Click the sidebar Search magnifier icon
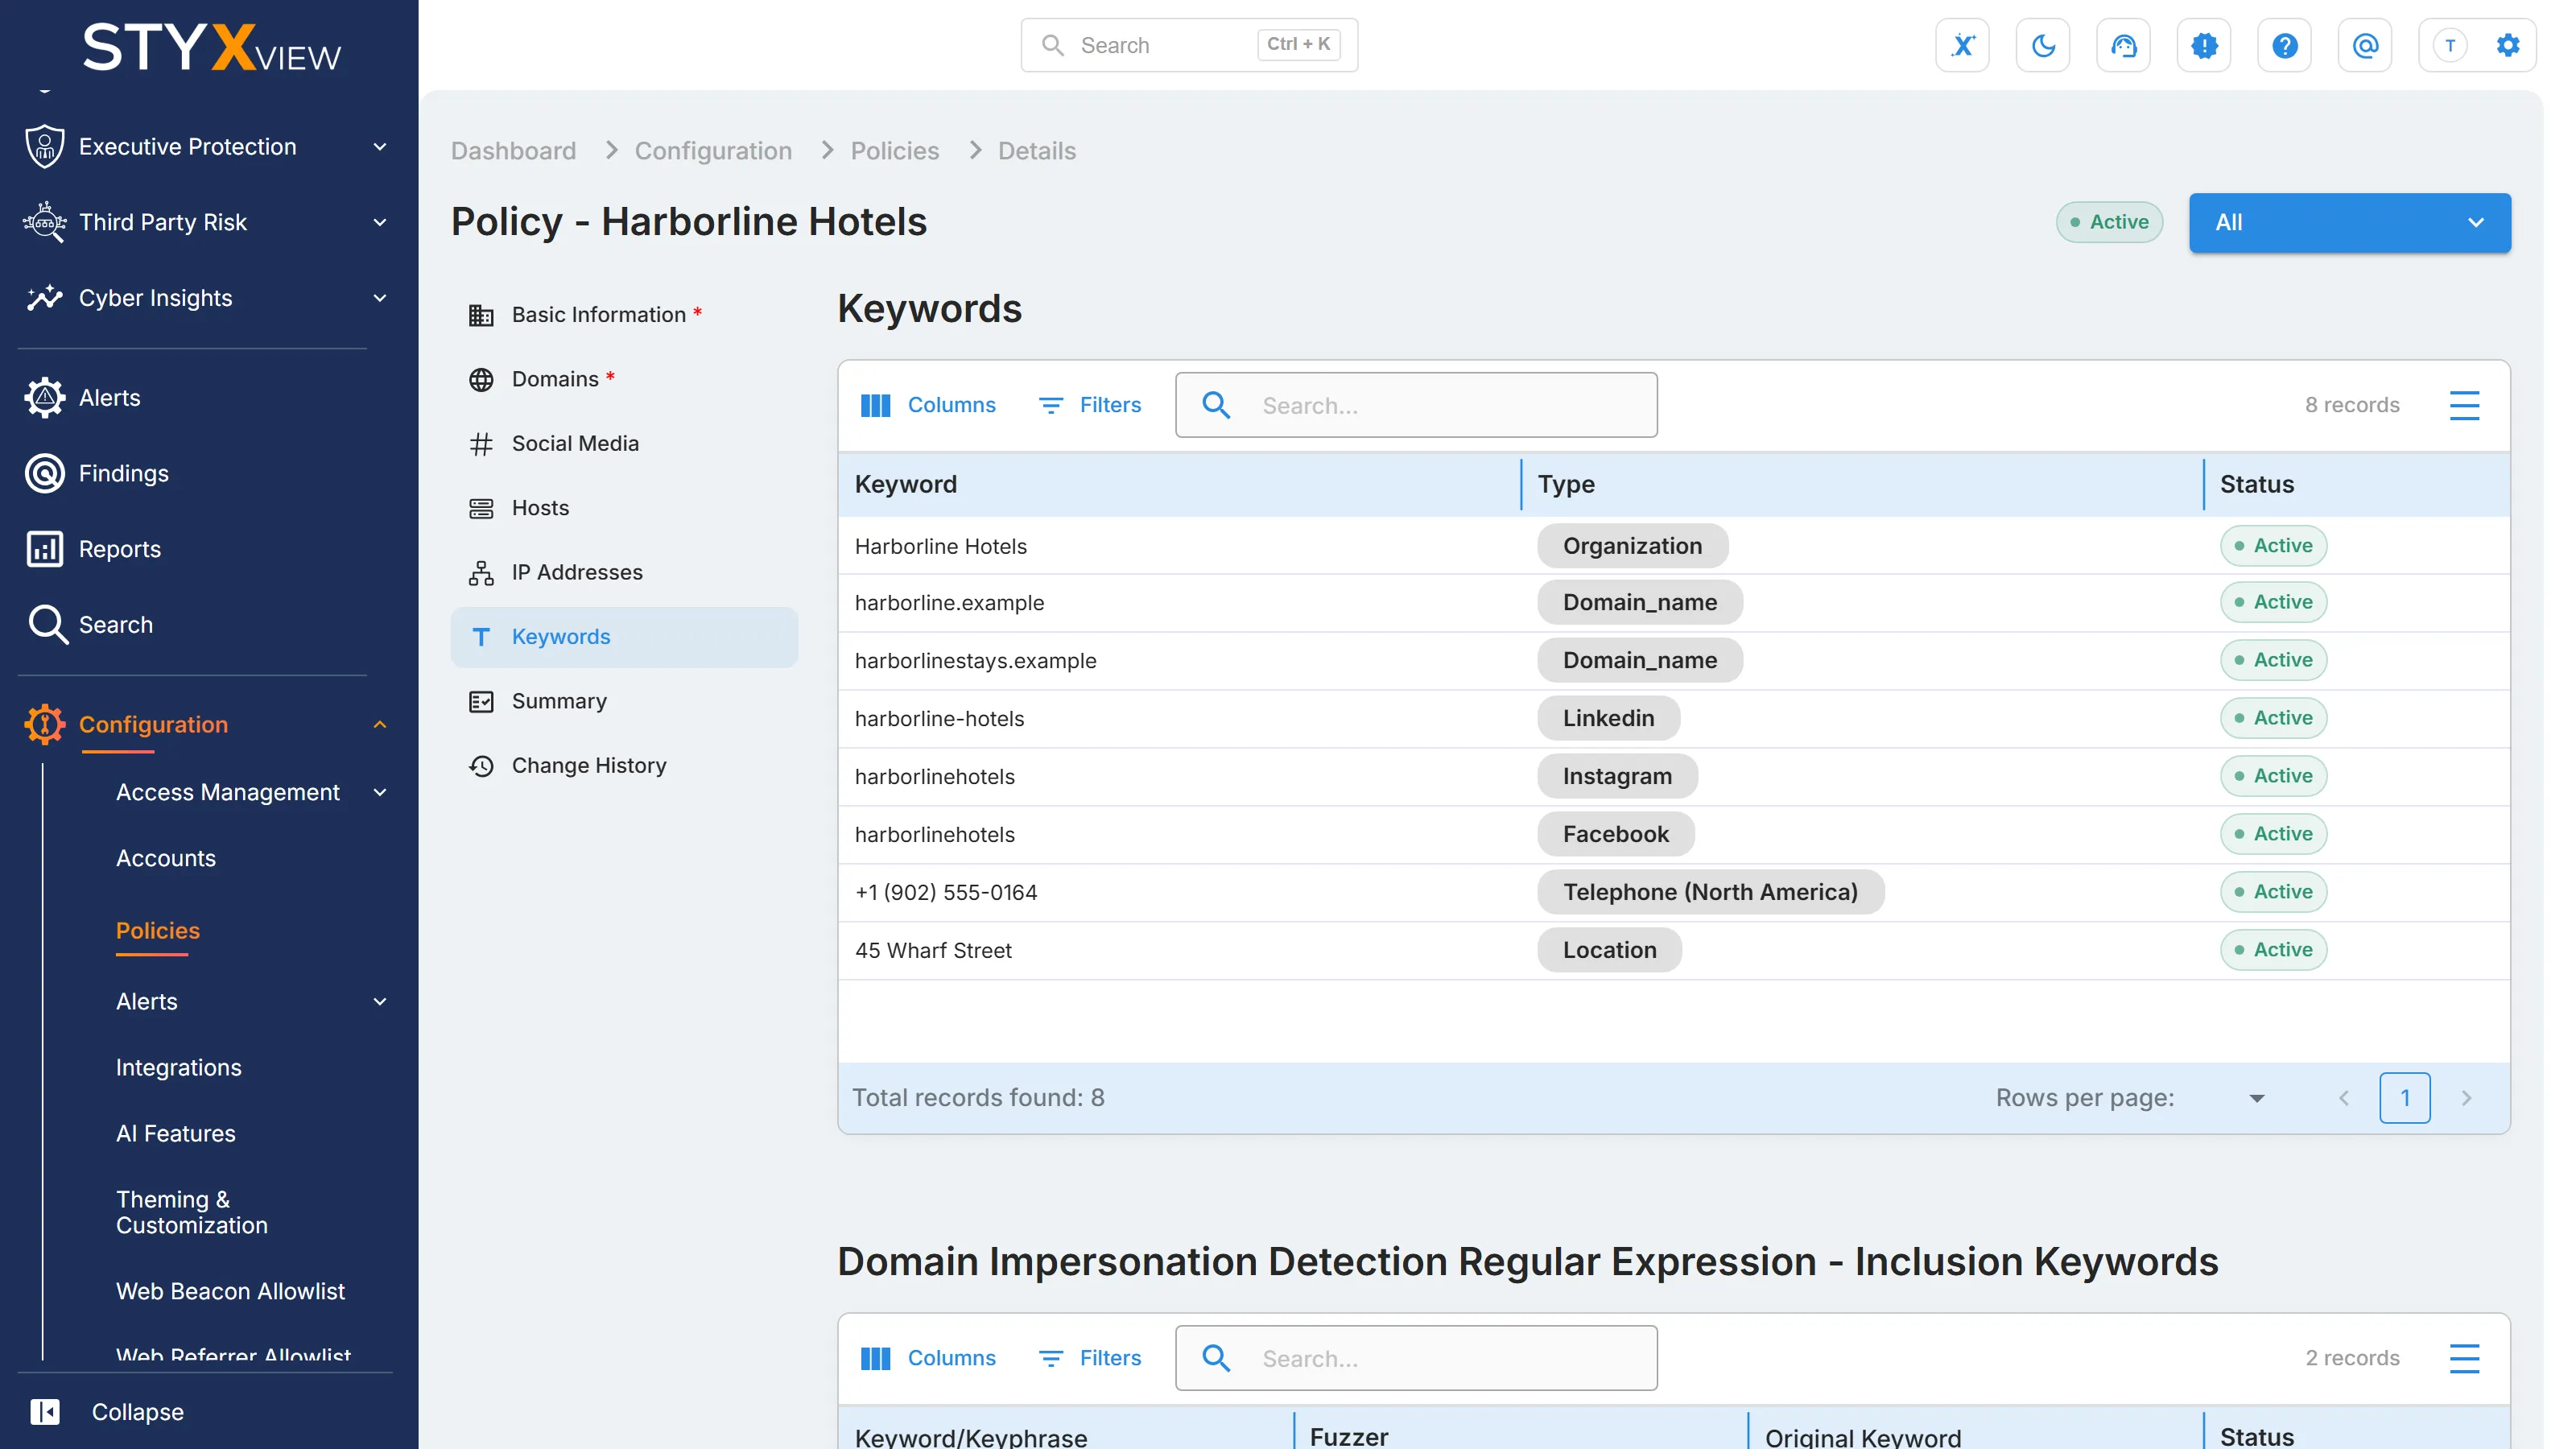This screenshot has height=1449, width=2576. click(x=47, y=624)
